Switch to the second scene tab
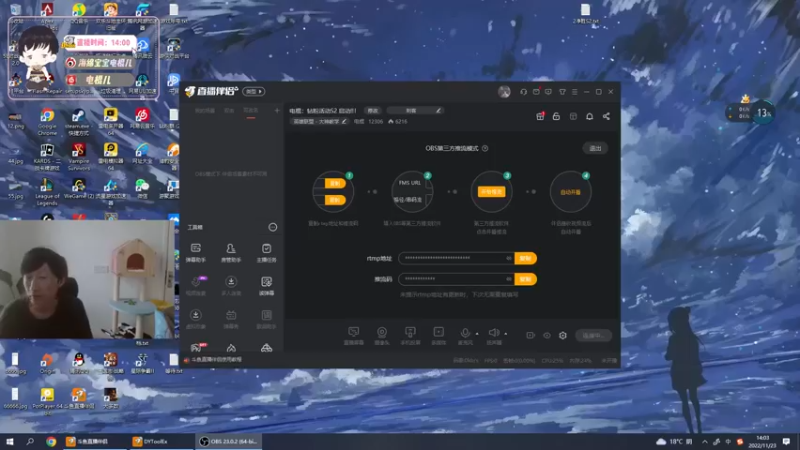 tap(230, 111)
